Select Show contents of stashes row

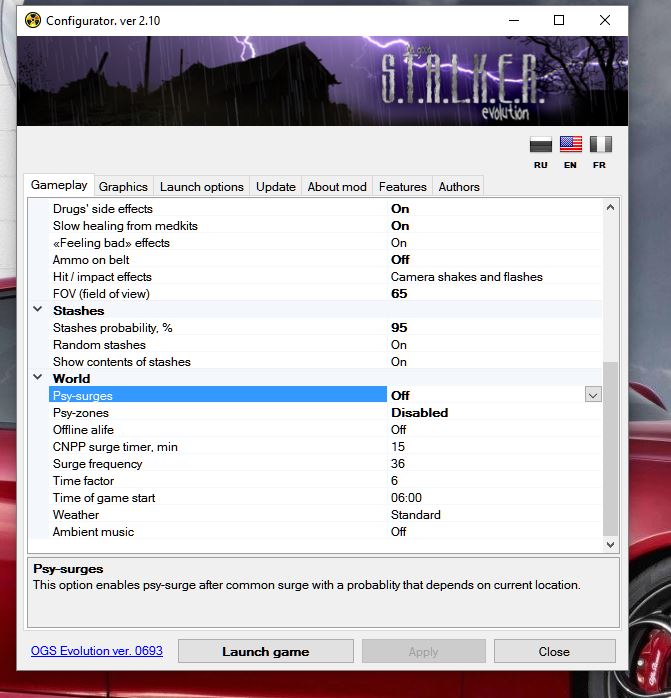click(x=325, y=361)
